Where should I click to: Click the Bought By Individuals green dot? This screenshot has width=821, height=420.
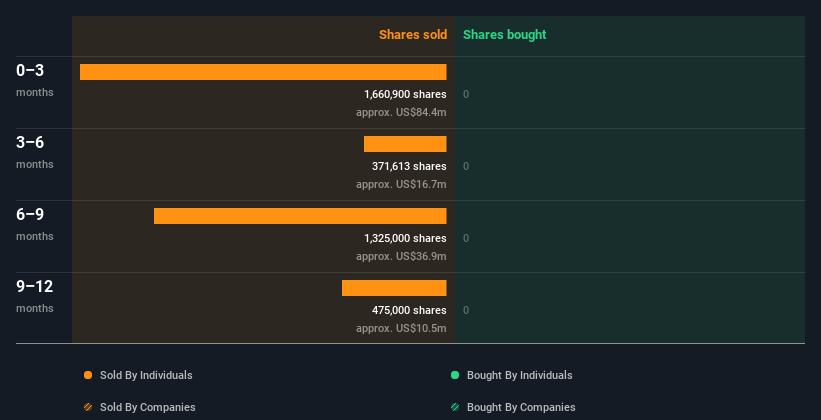tap(455, 375)
